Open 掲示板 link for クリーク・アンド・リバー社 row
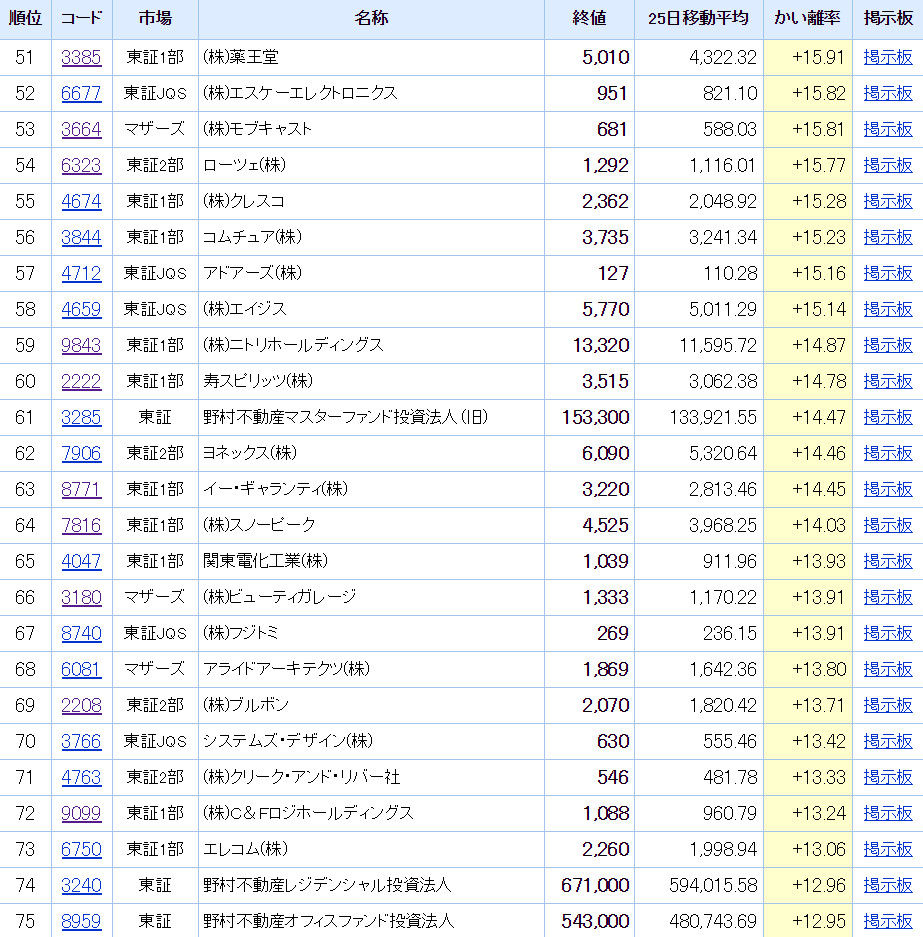 point(888,777)
